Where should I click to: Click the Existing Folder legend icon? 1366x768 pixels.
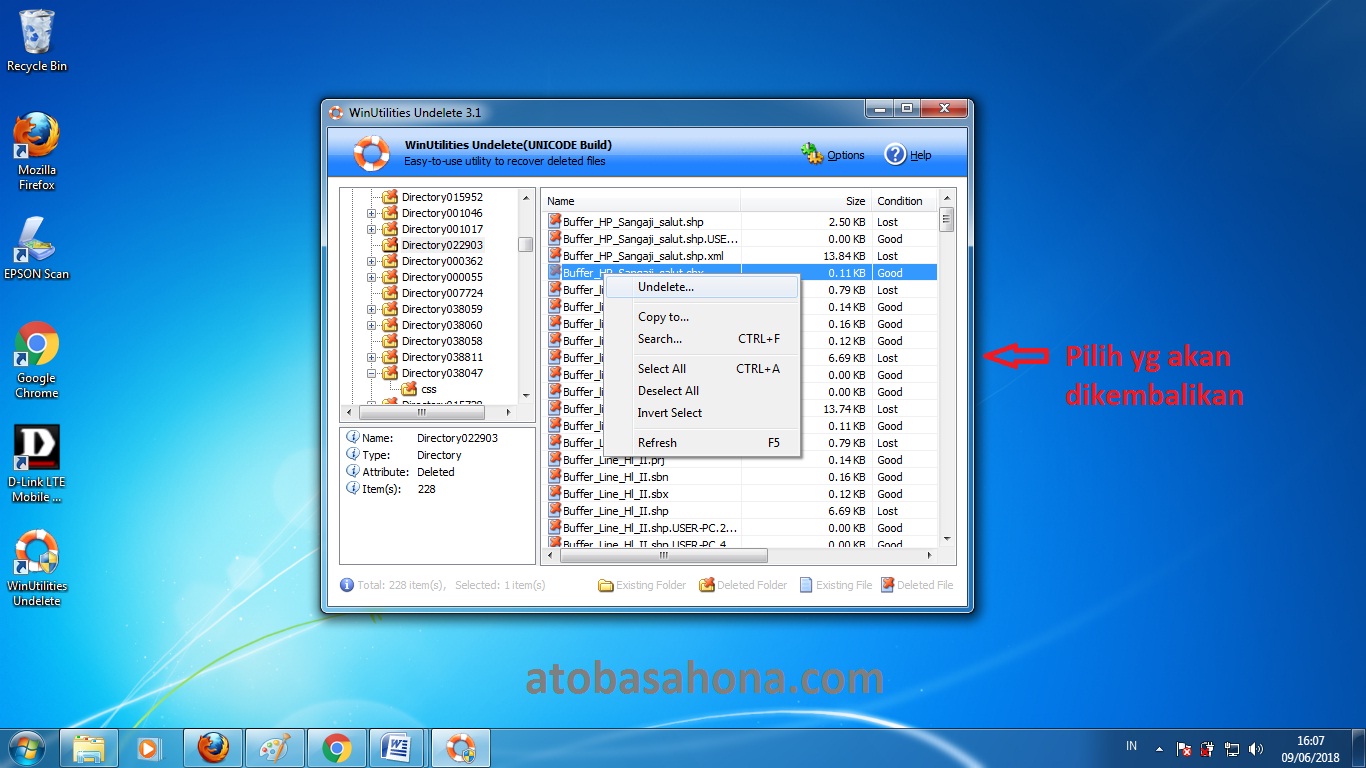tap(605, 585)
